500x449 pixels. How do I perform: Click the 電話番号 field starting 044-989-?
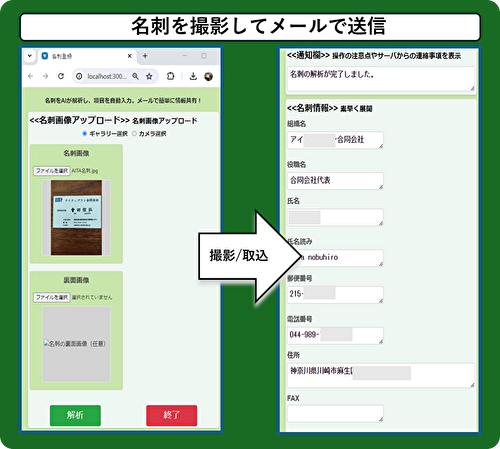[335, 335]
